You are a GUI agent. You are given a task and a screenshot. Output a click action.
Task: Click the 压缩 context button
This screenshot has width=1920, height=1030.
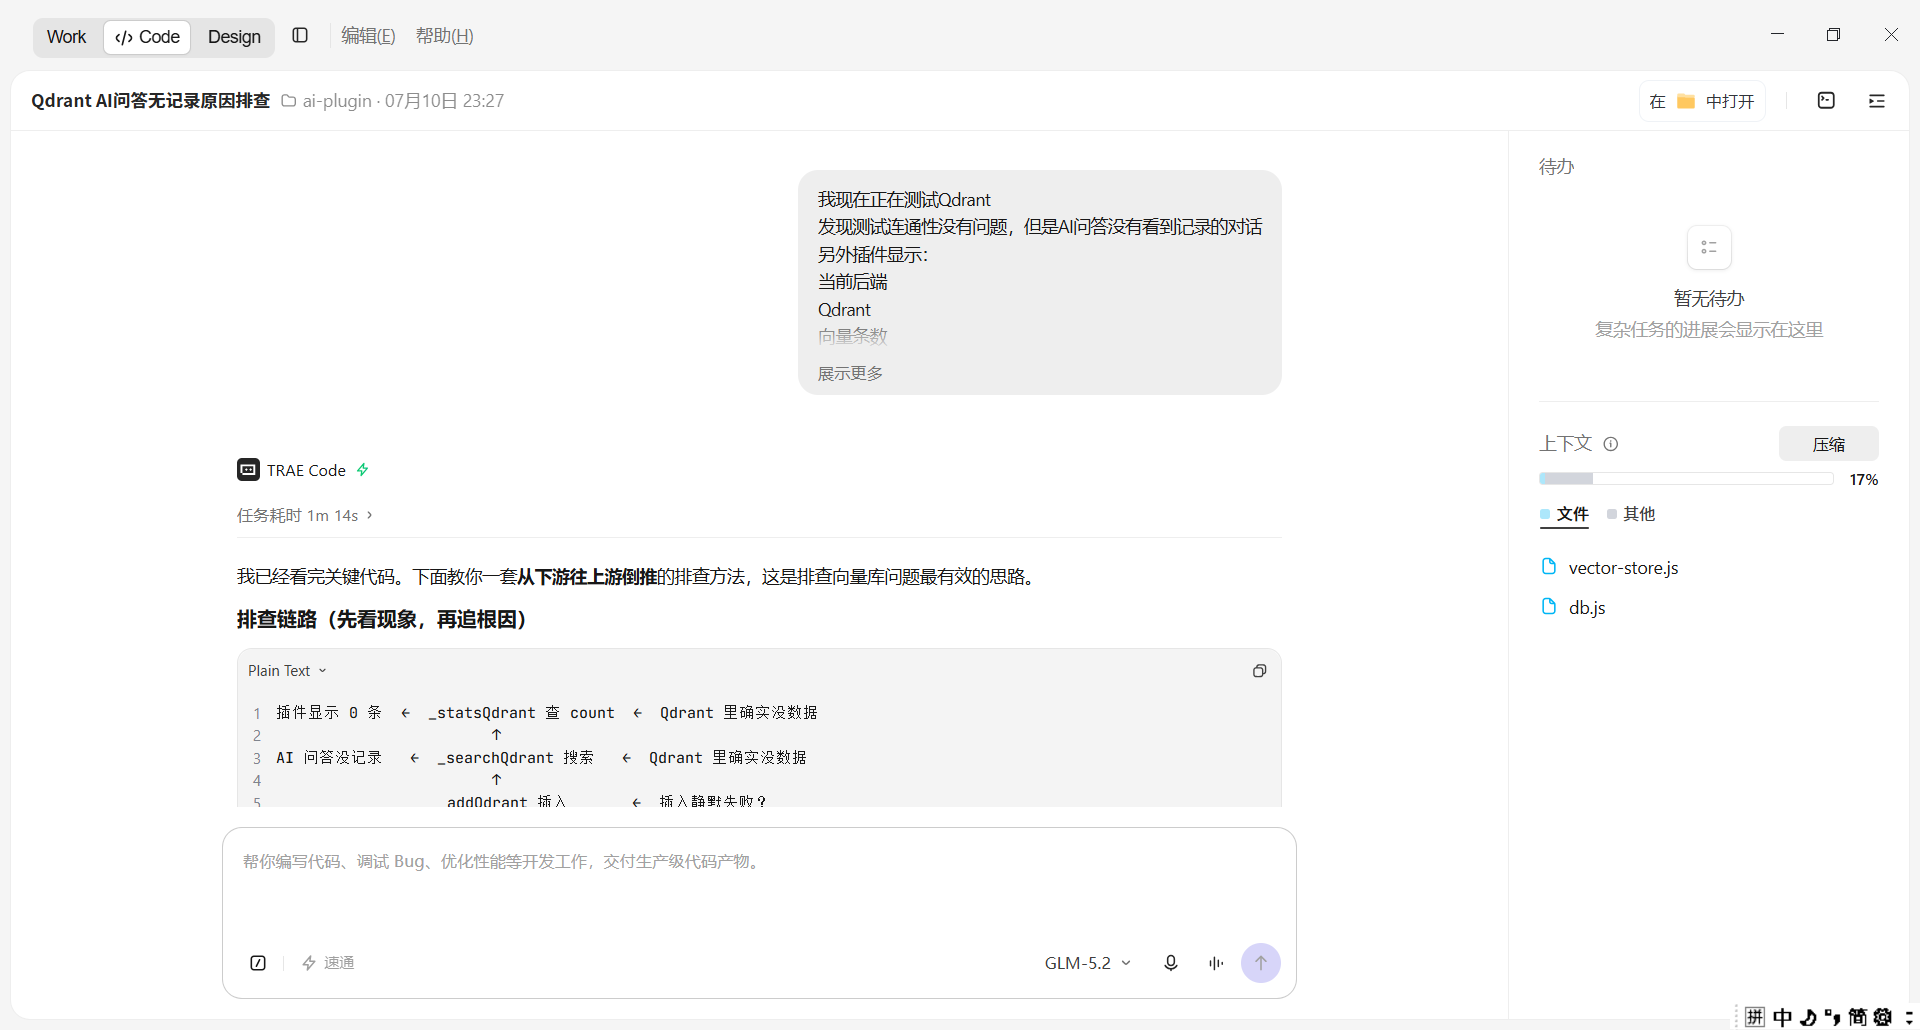(x=1829, y=444)
